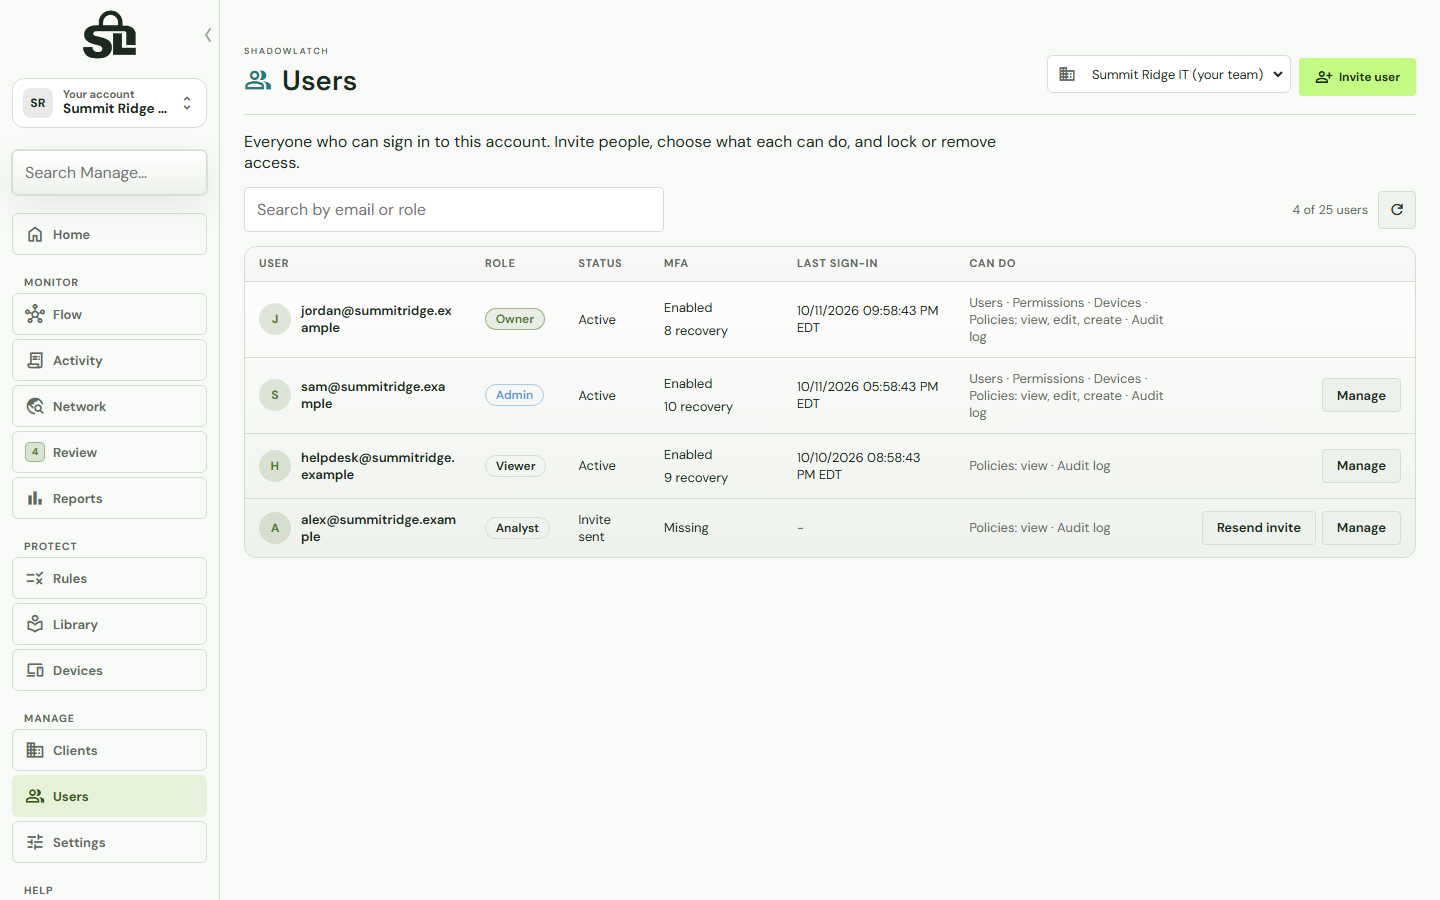Click the ShadowLatch logo
The image size is (1440, 900).
click(x=109, y=35)
